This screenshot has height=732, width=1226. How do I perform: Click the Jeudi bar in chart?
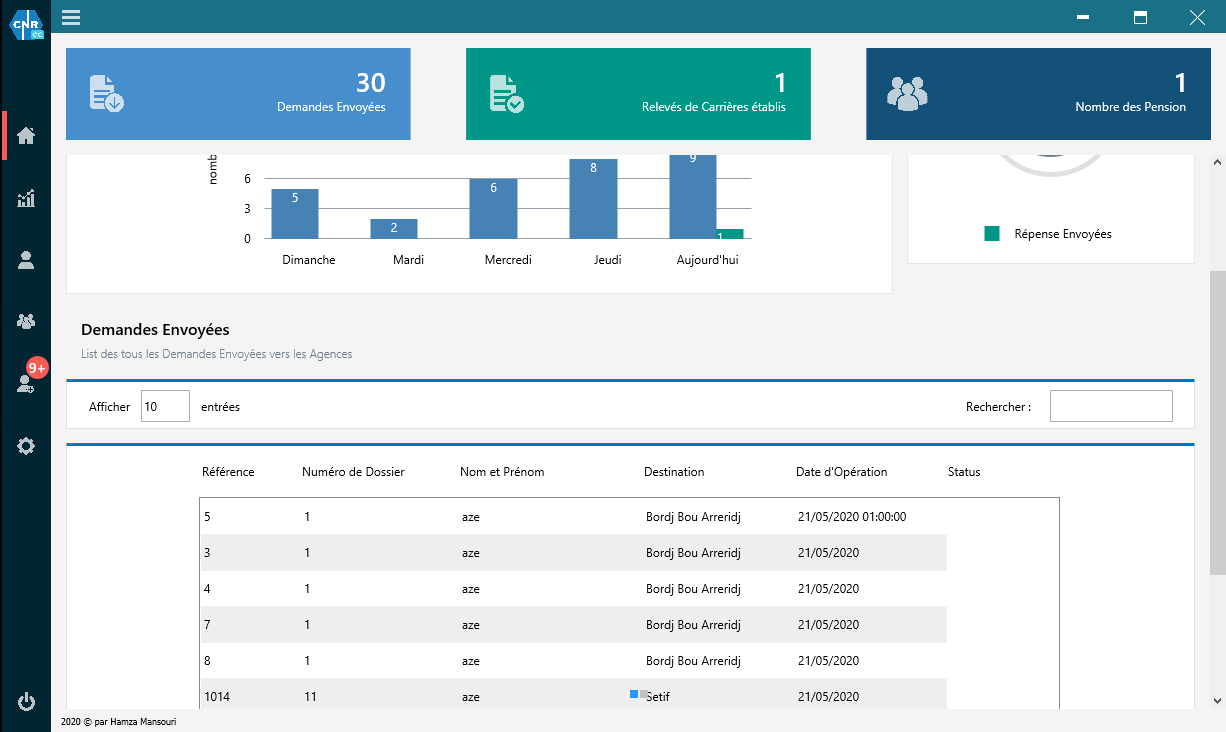click(x=593, y=198)
